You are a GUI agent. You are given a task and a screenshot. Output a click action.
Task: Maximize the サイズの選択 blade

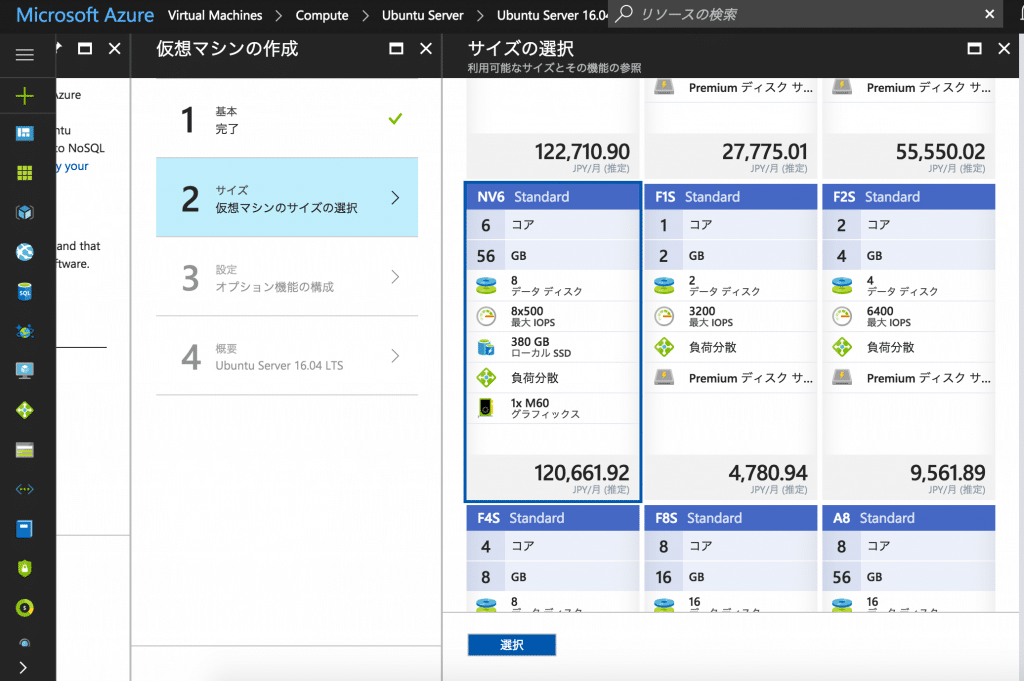974,48
